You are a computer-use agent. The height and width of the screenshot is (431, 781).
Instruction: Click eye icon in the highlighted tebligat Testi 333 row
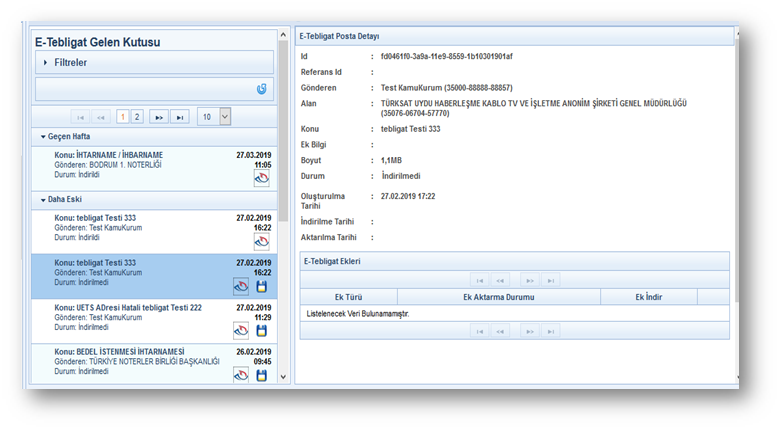point(241,286)
